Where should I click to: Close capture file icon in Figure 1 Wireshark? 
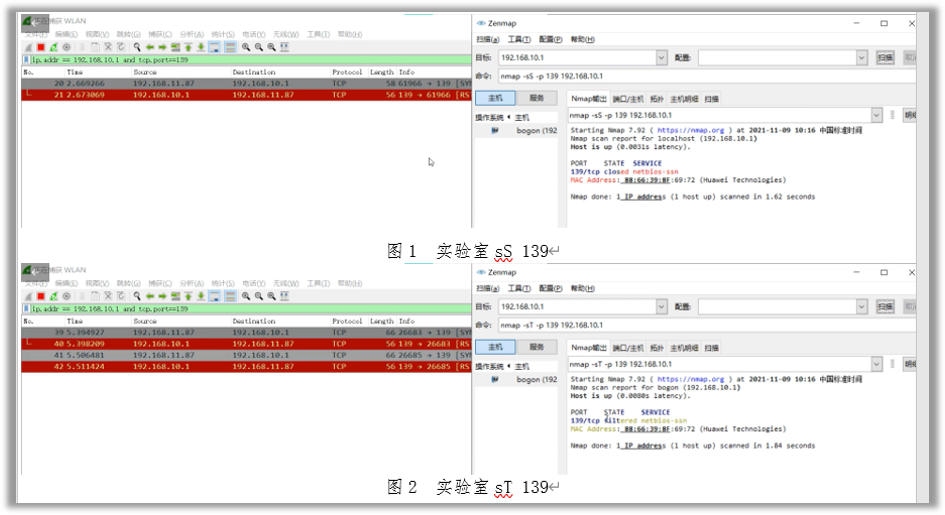click(x=108, y=47)
